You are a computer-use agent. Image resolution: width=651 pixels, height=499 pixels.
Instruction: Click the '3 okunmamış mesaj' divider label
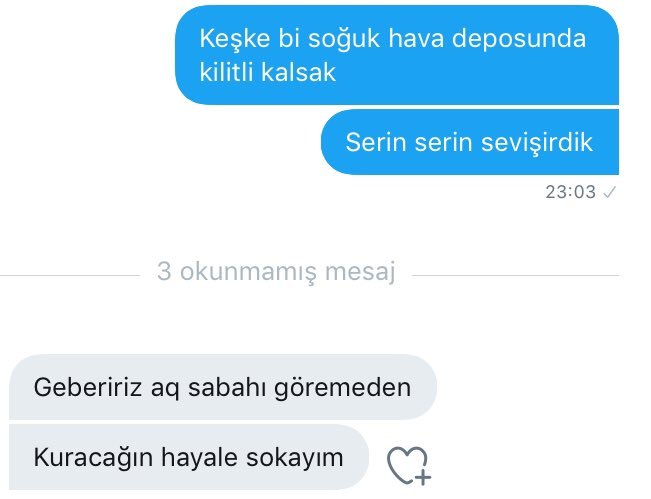click(276, 272)
